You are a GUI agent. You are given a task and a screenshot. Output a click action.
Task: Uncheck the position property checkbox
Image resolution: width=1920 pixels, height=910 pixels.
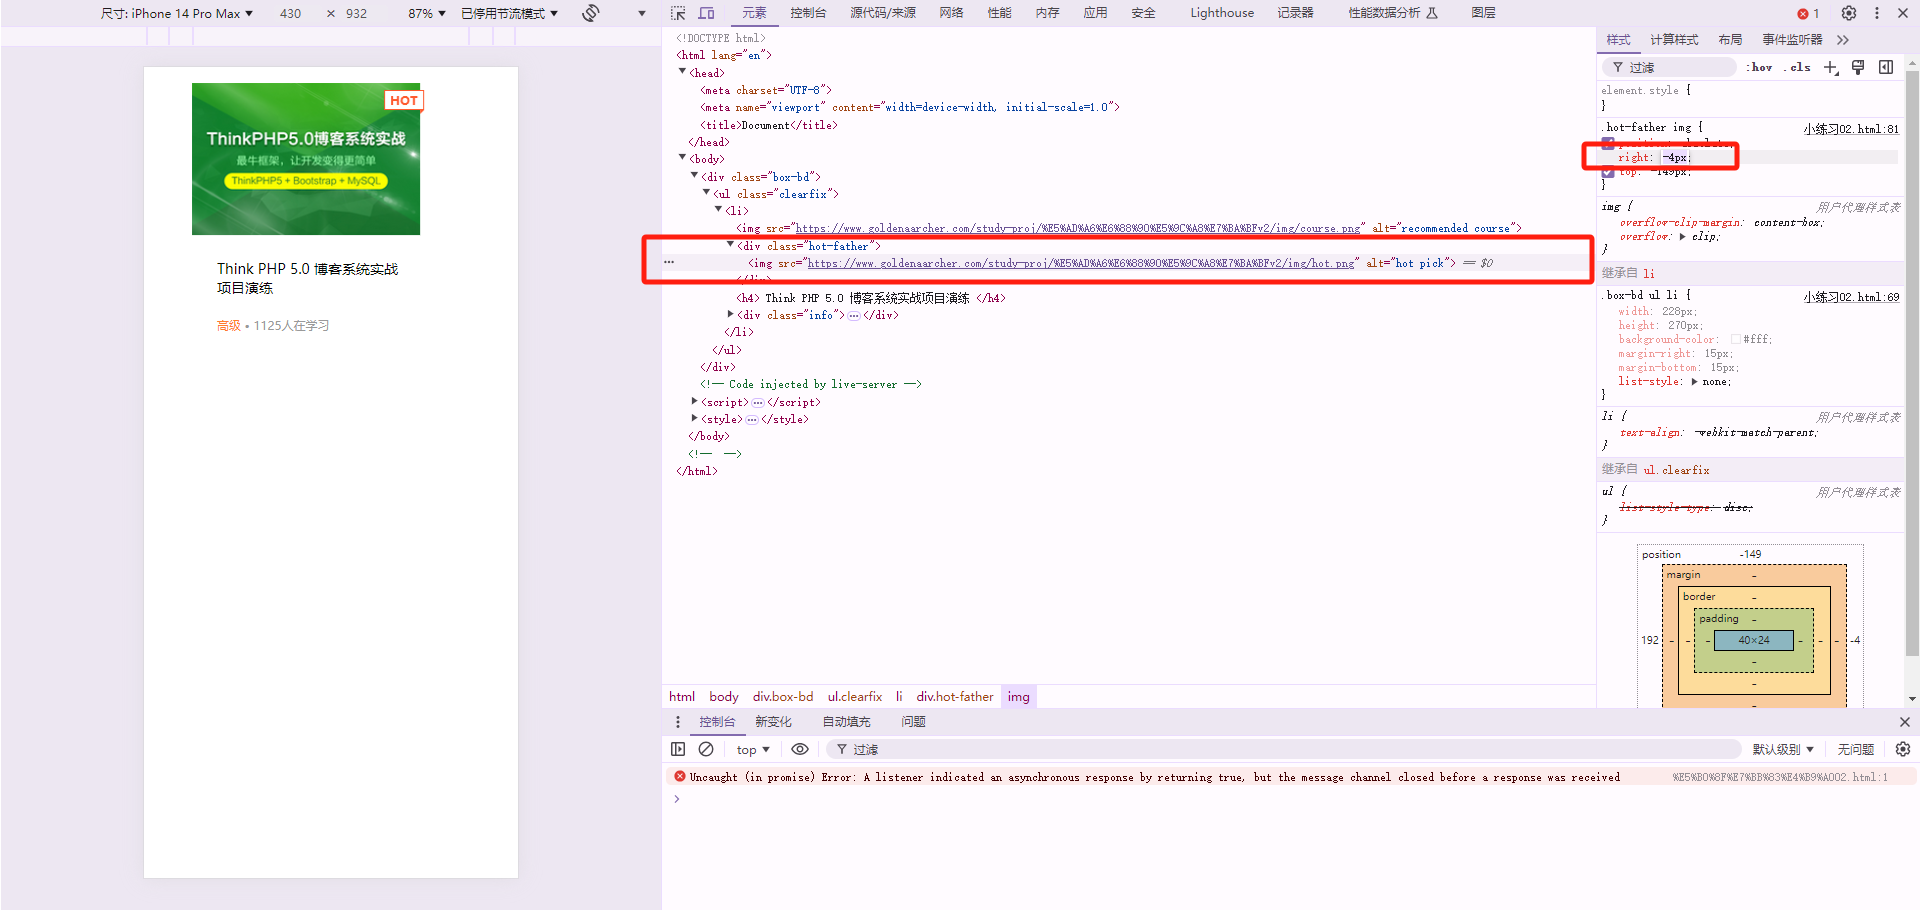click(1608, 143)
